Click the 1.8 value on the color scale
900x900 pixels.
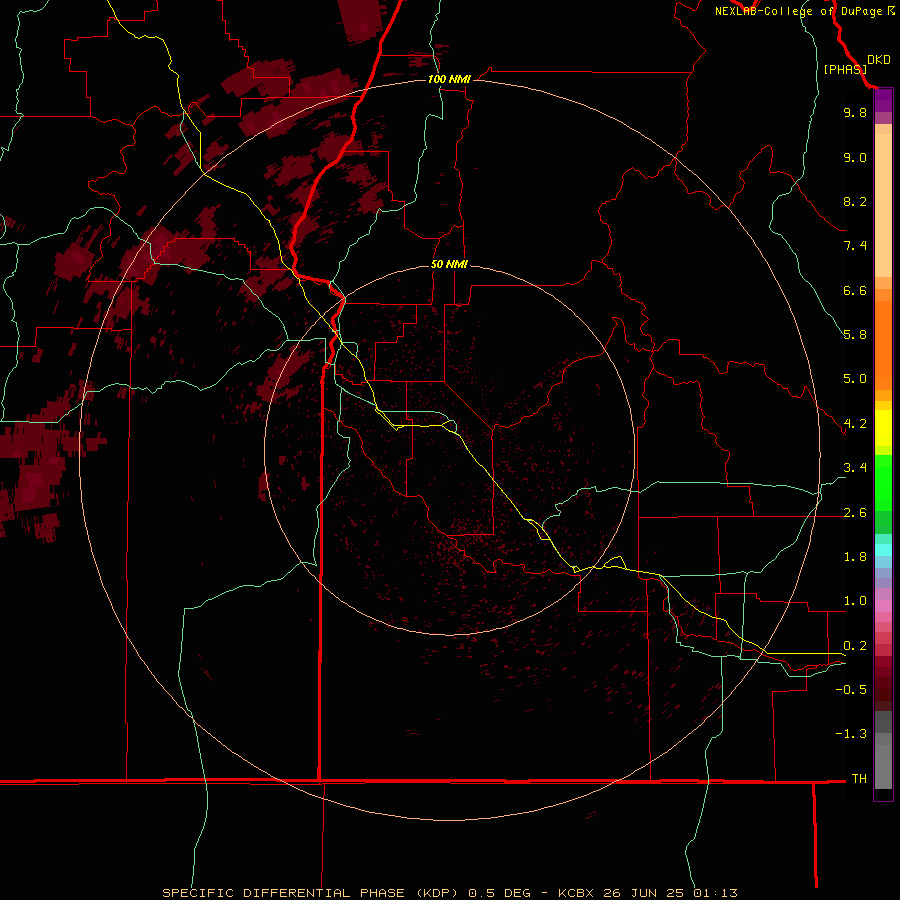855,557
